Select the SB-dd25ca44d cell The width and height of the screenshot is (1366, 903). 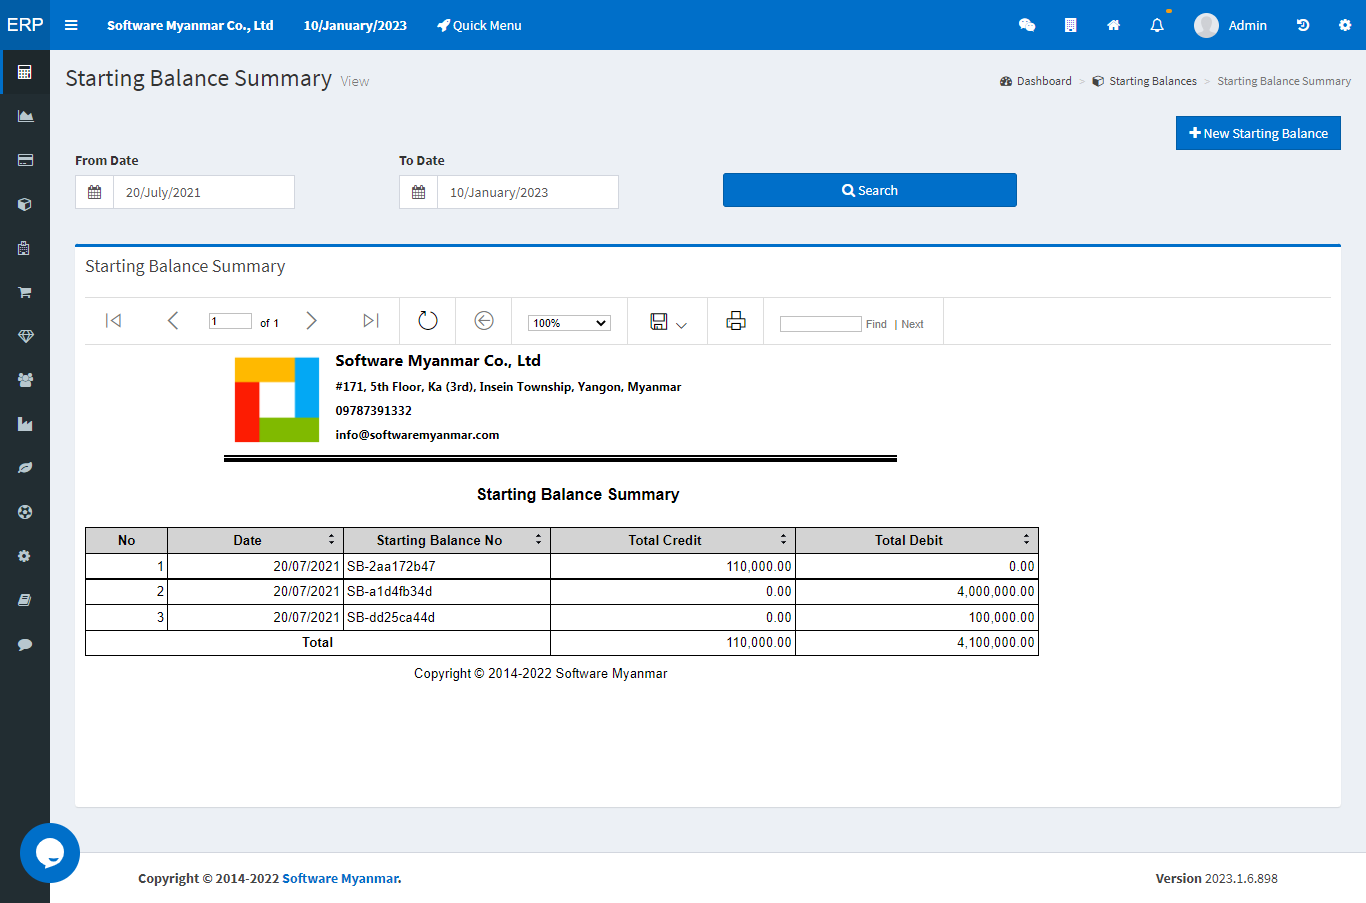click(447, 617)
